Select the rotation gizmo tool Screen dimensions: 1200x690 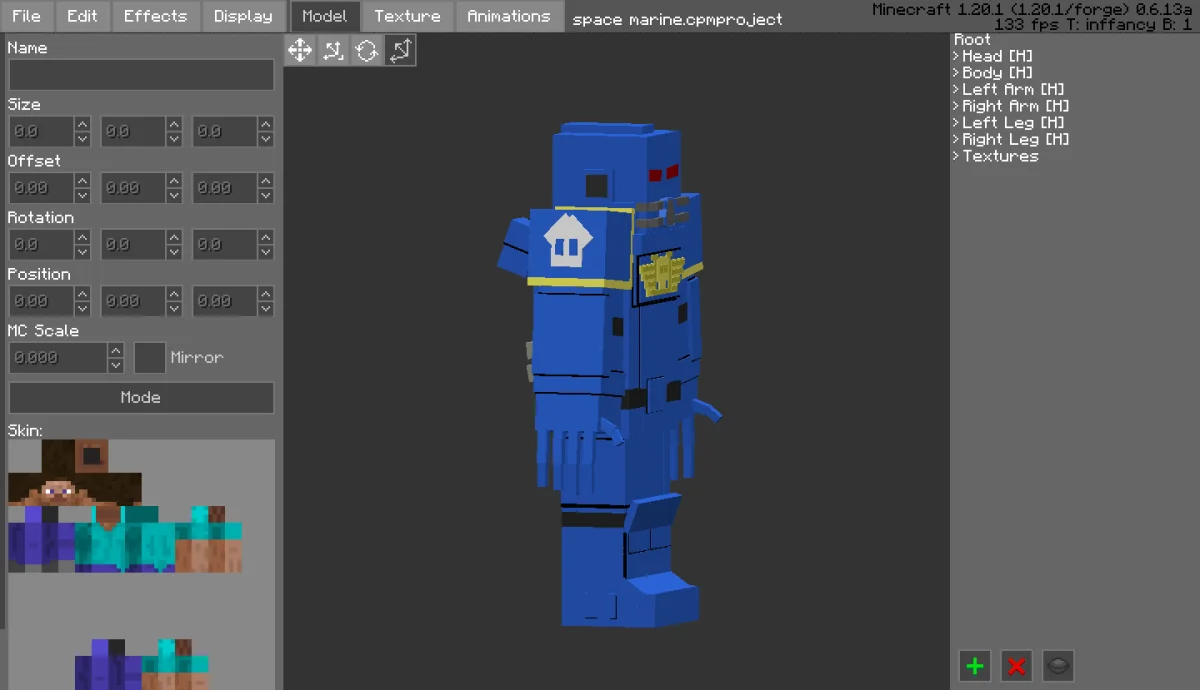366,50
